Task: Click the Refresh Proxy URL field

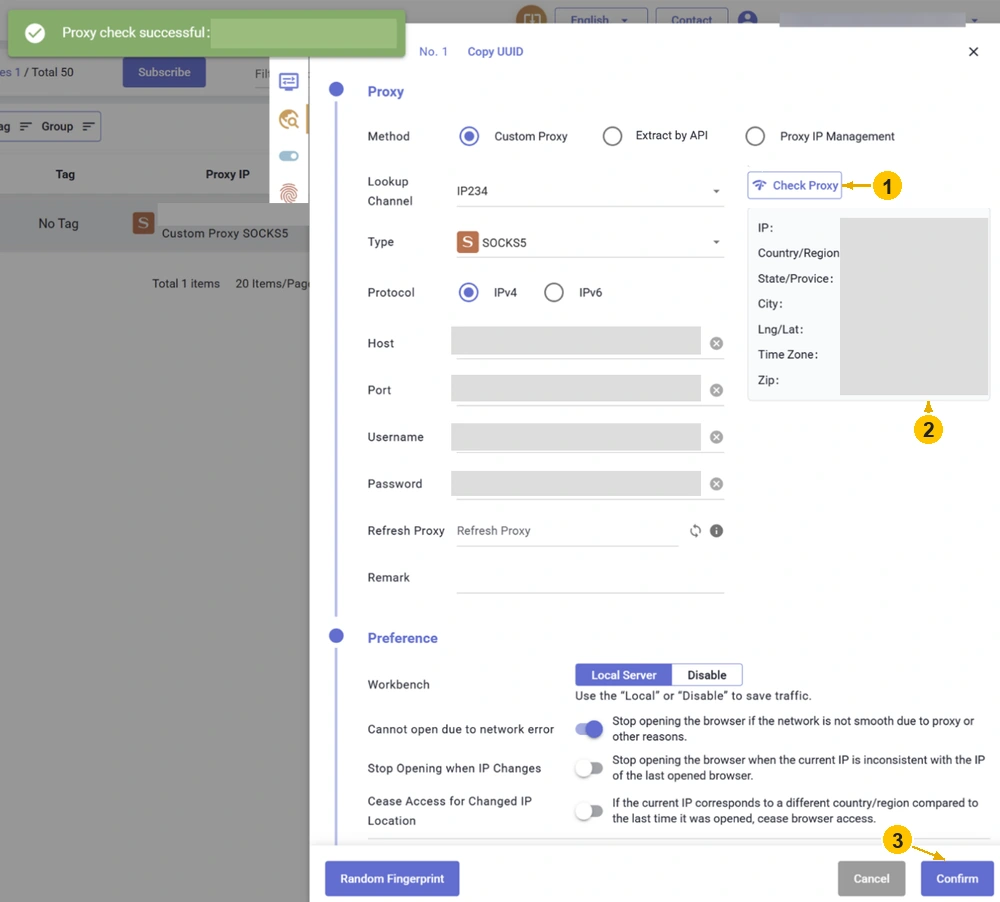Action: (x=568, y=531)
